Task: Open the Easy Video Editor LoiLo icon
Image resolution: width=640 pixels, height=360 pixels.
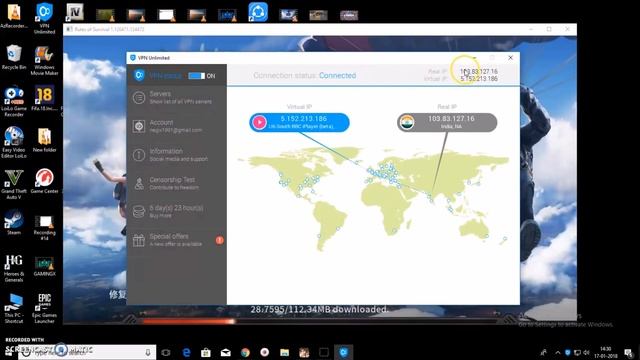Action: pyautogui.click(x=14, y=142)
